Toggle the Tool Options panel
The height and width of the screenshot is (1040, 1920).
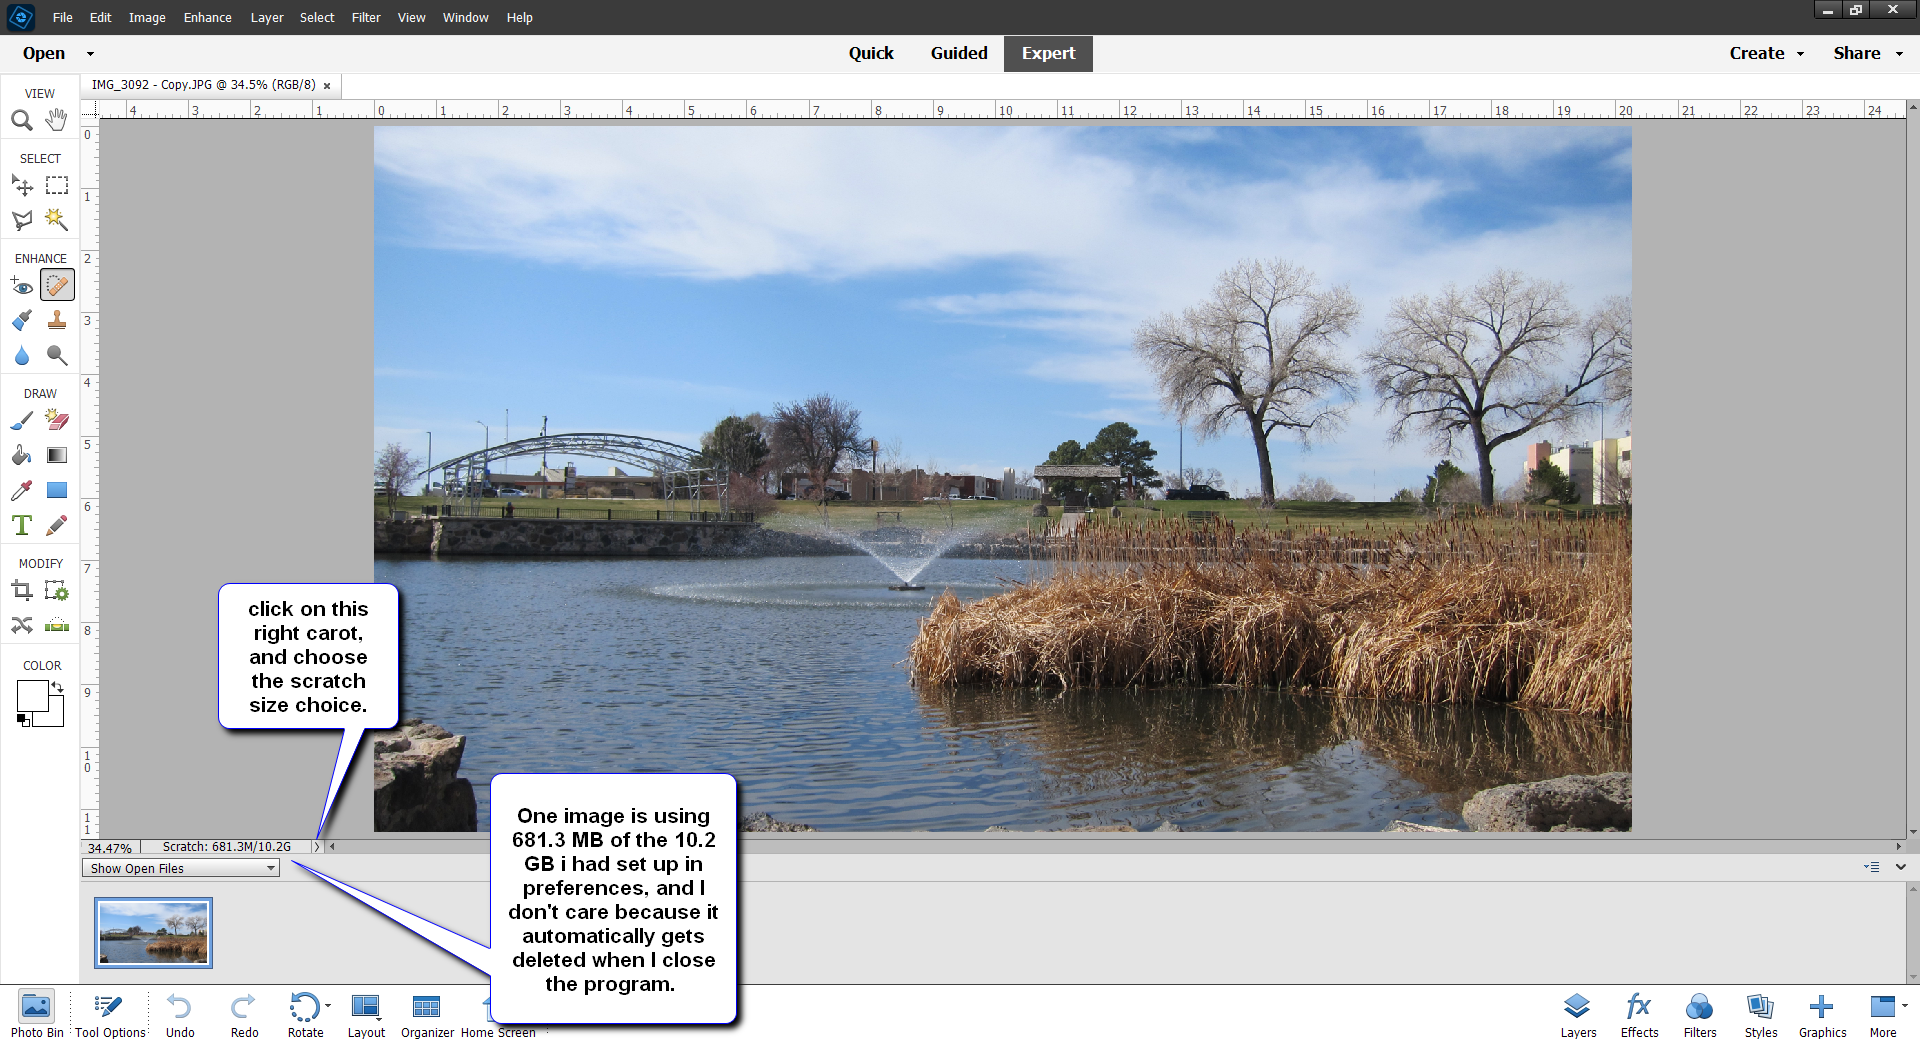pyautogui.click(x=108, y=1010)
